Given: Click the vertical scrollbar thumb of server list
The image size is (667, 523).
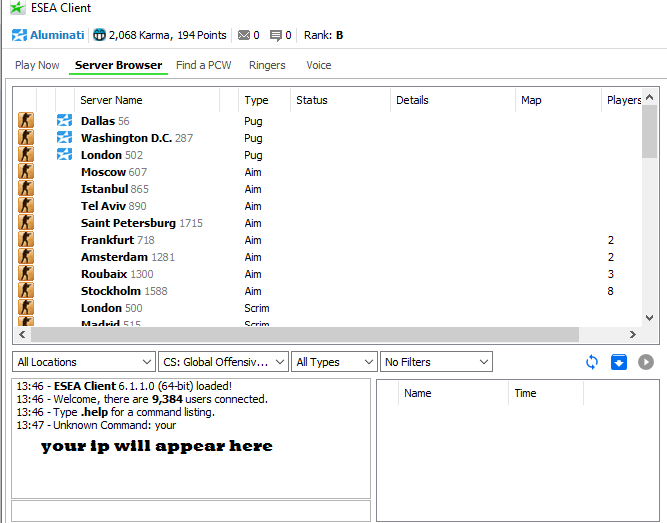Looking at the screenshot, I should pos(650,131).
